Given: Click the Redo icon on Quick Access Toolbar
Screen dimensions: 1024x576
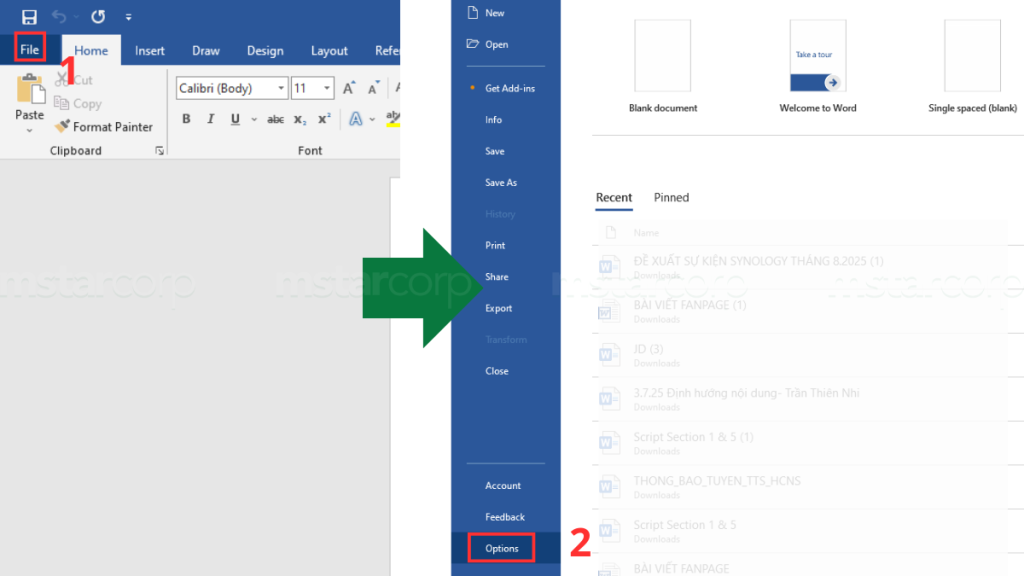Looking at the screenshot, I should [x=97, y=16].
